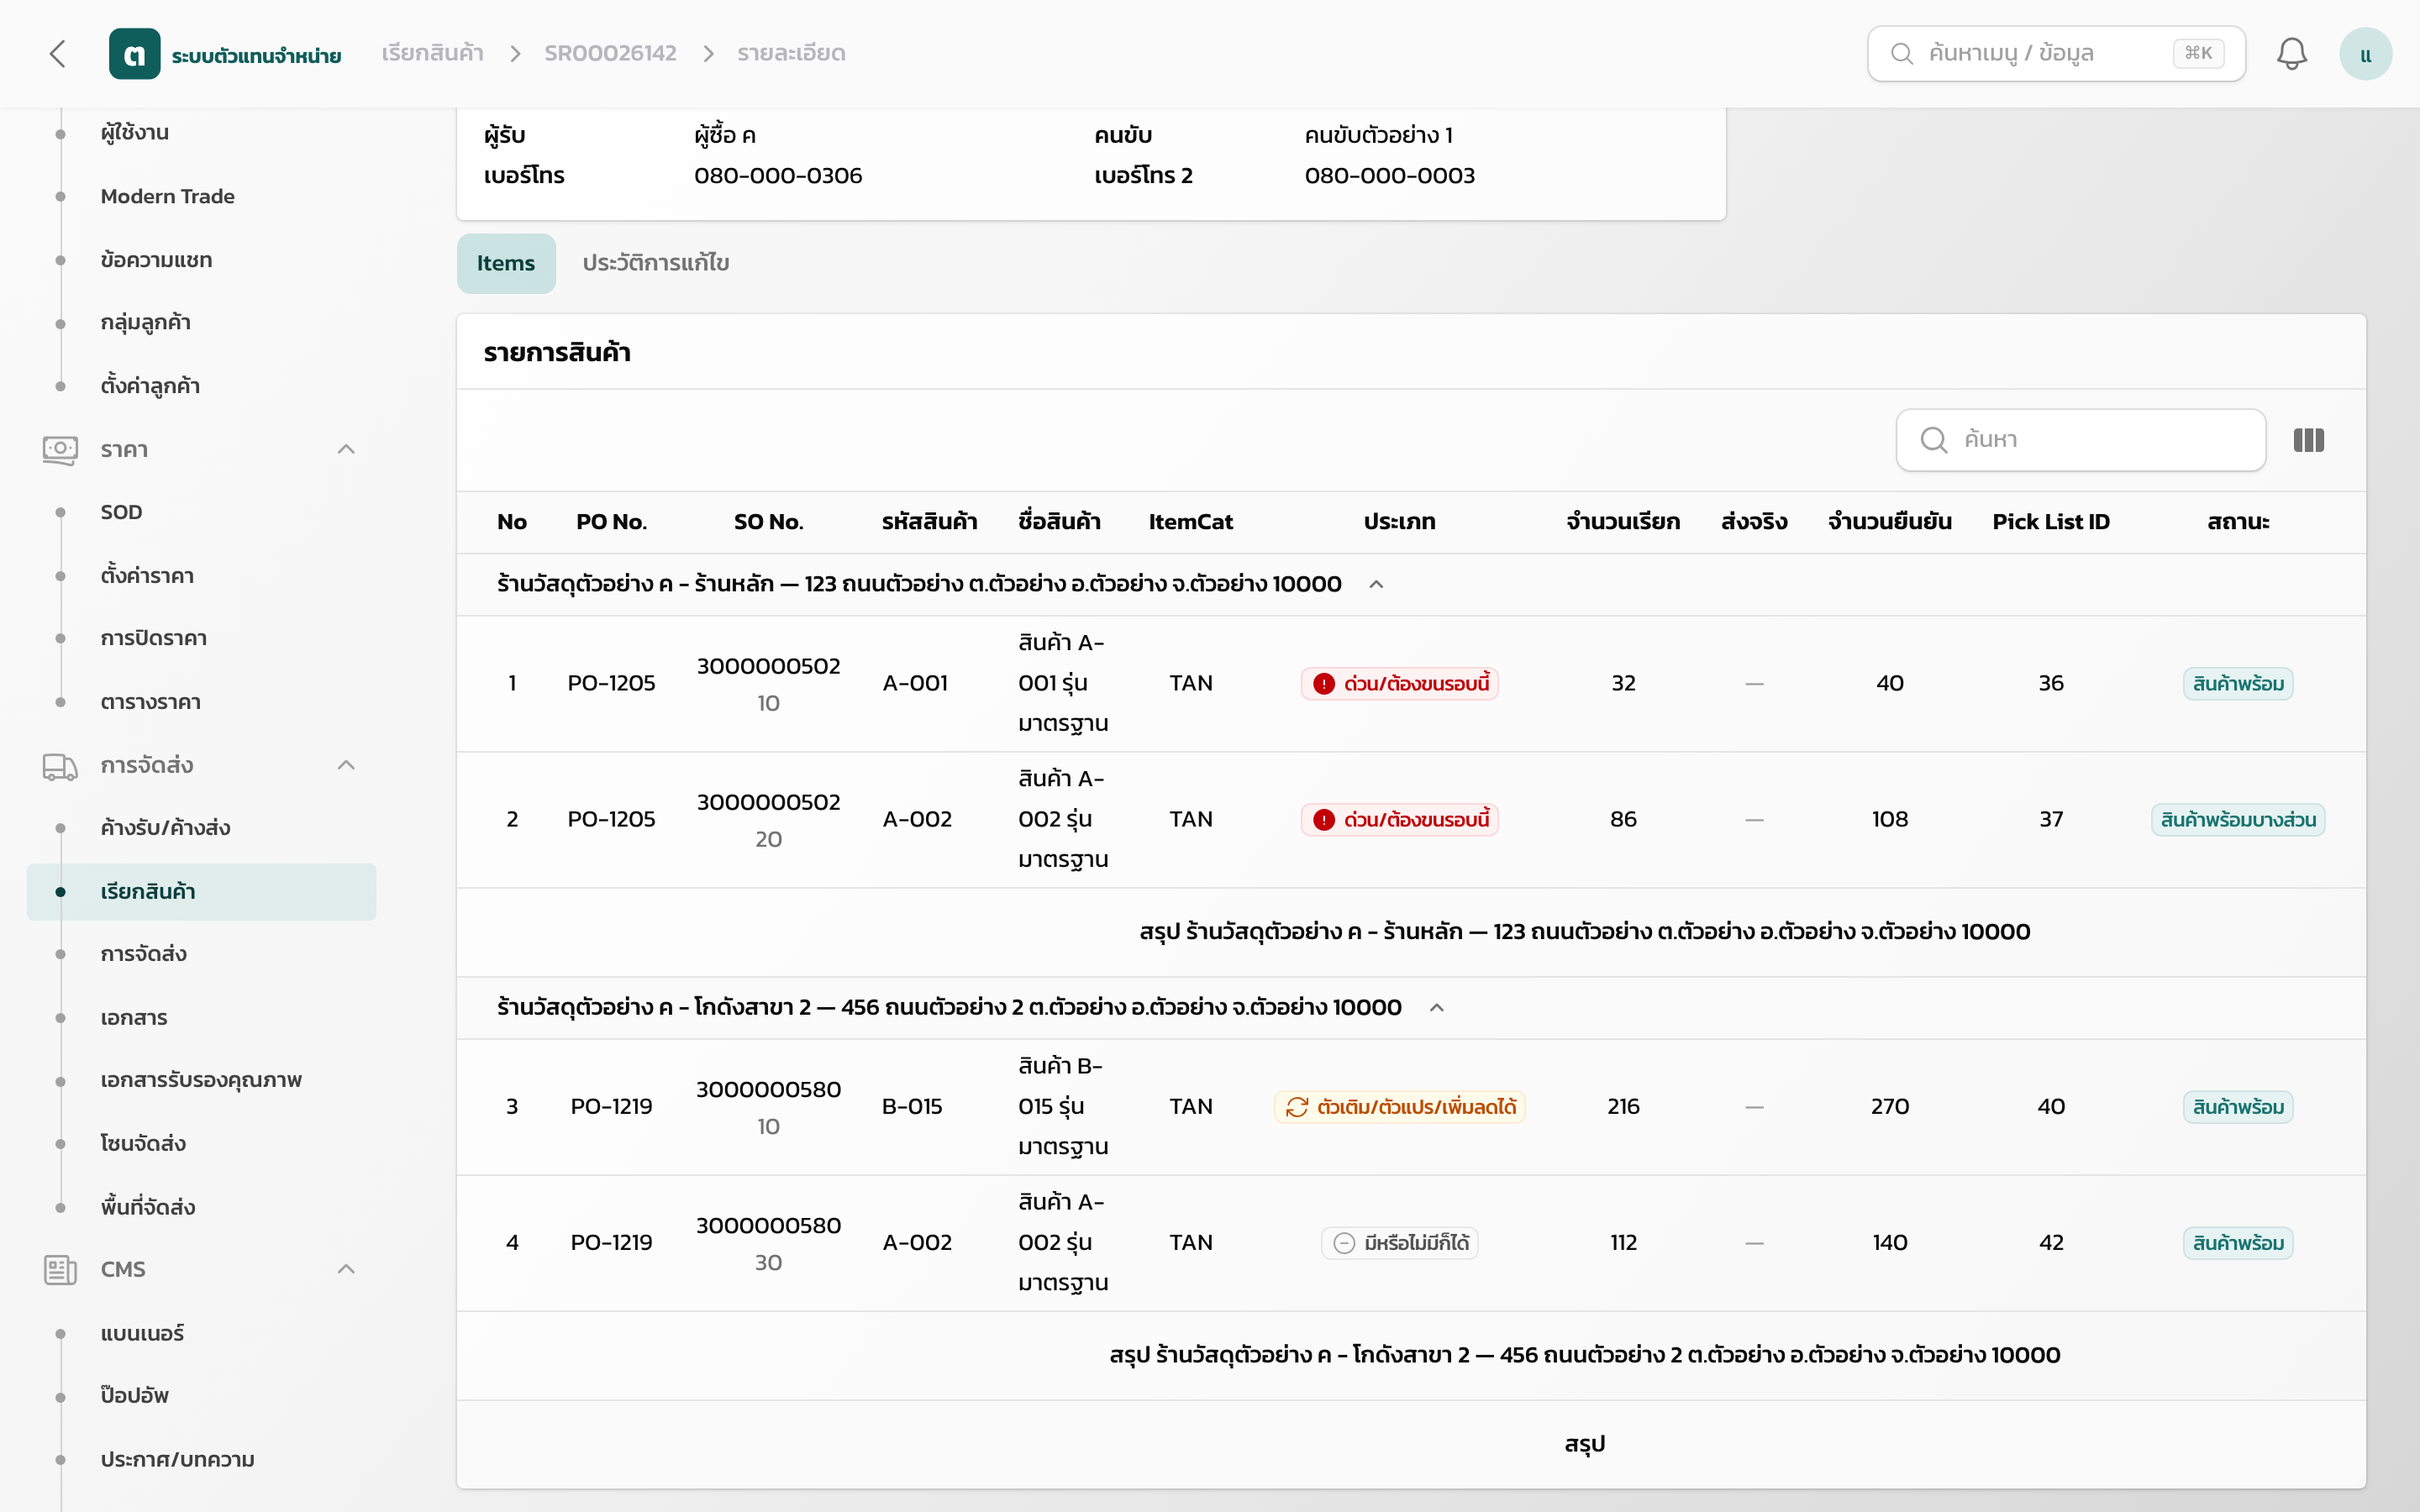The width and height of the screenshot is (2420, 1512).
Task: Open ข้อความแชท in sidebar
Action: 156,260
